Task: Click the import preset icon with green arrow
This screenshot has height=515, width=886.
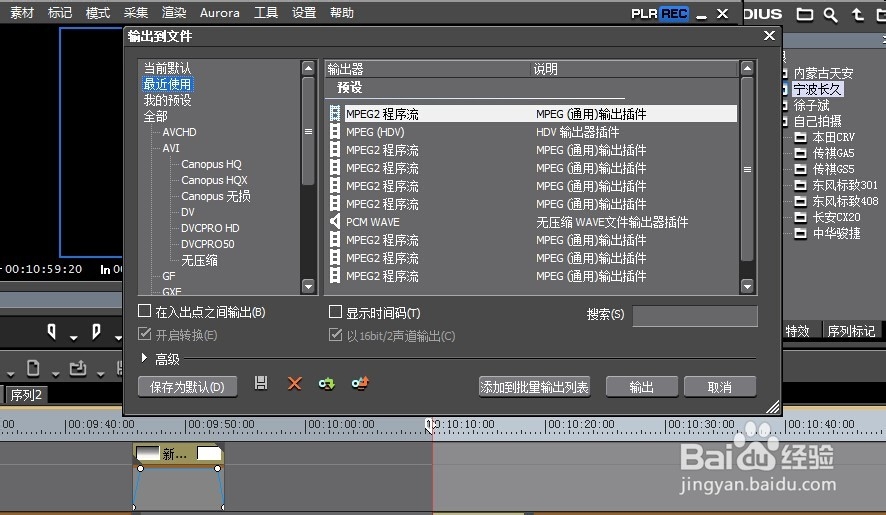Action: coord(327,384)
